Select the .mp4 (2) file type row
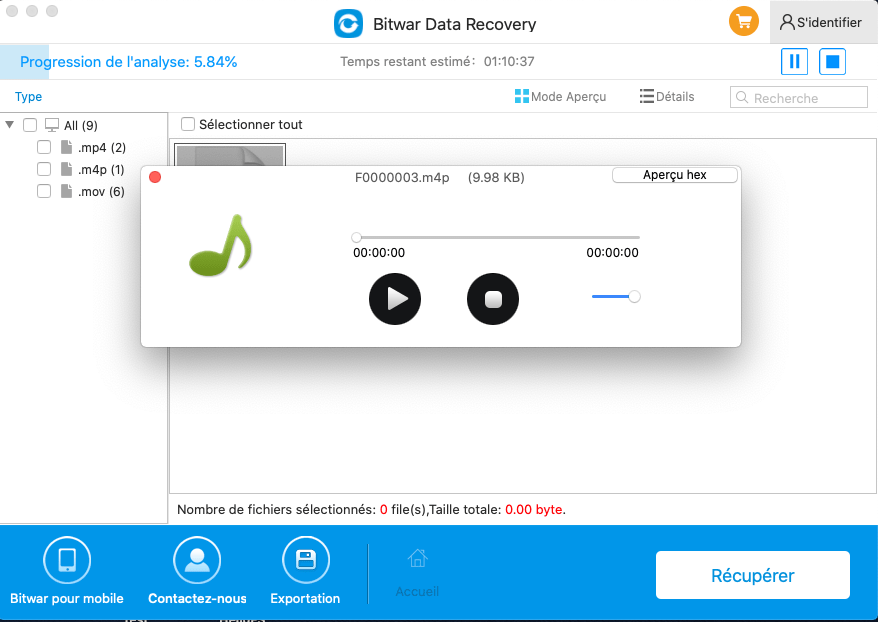Viewport: 878px width, 622px height. 101,147
